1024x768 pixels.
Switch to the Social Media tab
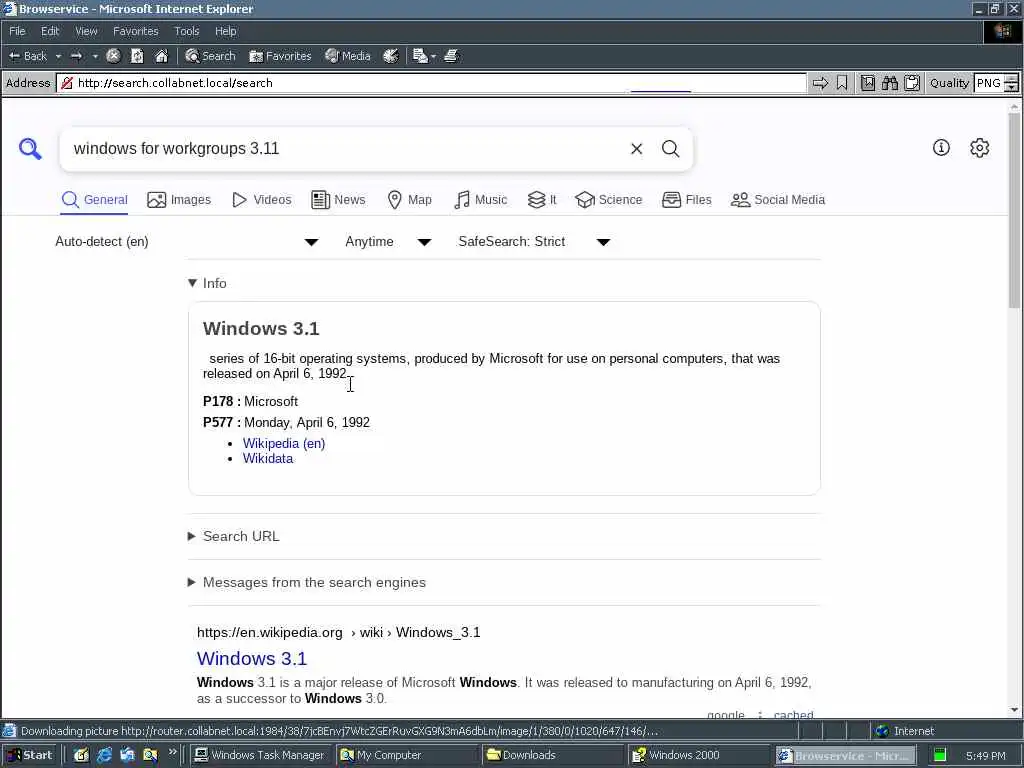[778, 200]
